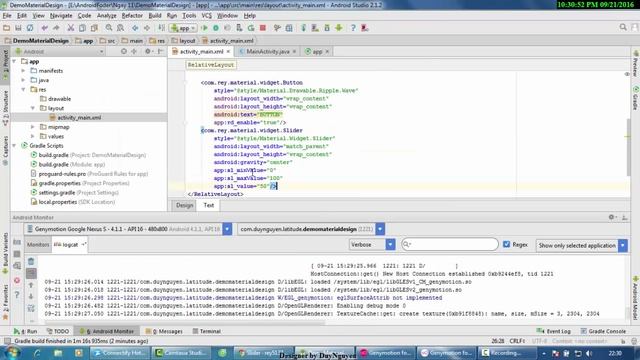Screen dimensions: 640x360
Task: Open the Show only selected application dropdown
Action: point(623,245)
